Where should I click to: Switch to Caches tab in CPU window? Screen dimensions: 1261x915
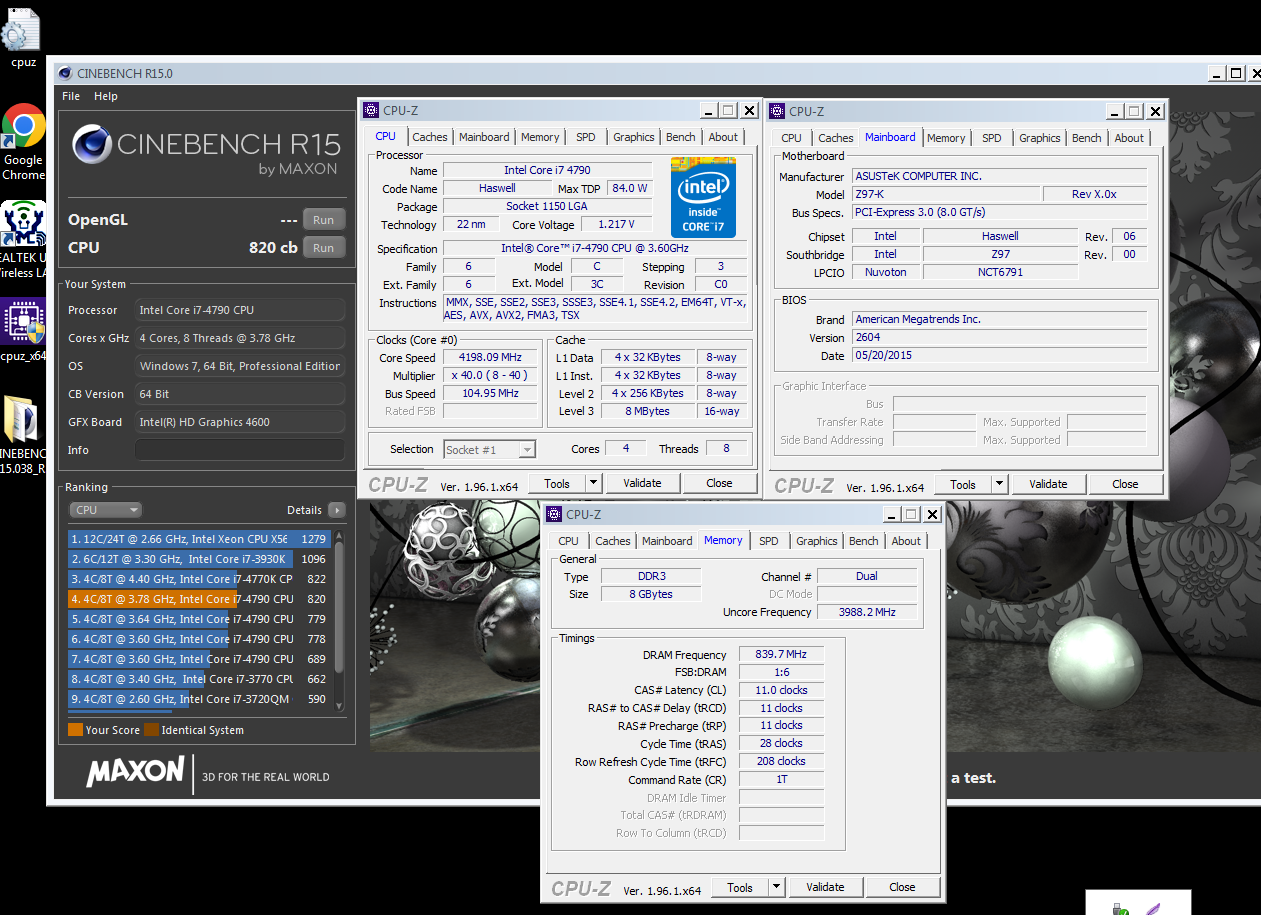click(x=430, y=137)
